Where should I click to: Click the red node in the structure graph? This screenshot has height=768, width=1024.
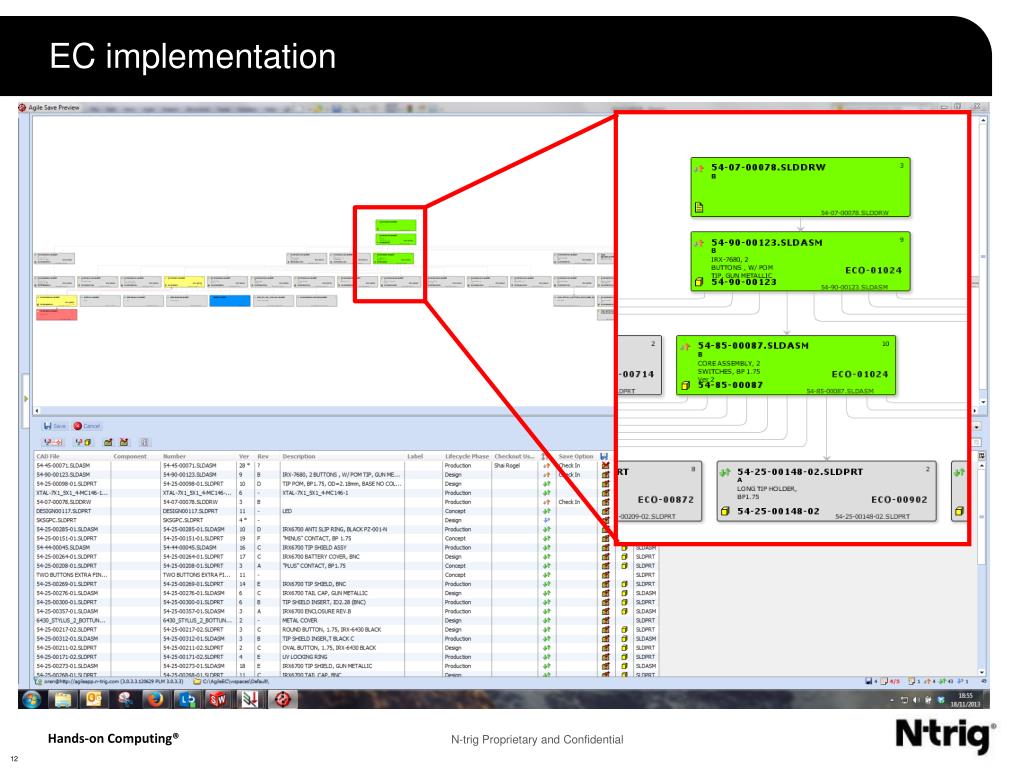coord(57,315)
